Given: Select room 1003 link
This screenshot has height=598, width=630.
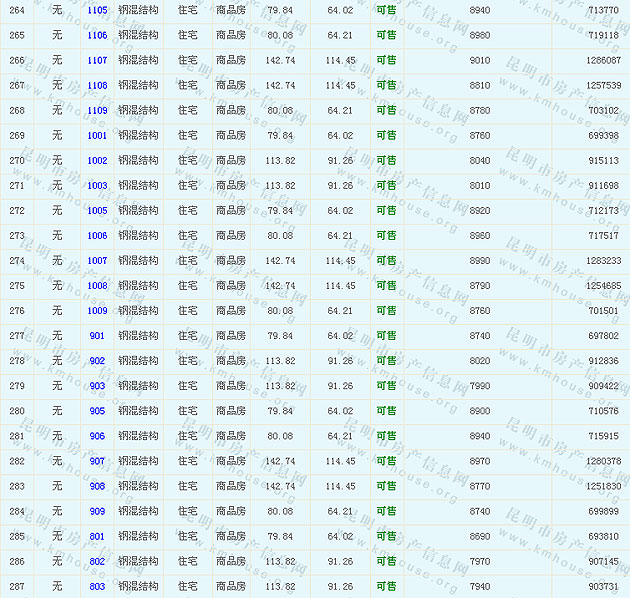Looking at the screenshot, I should click(x=97, y=185).
